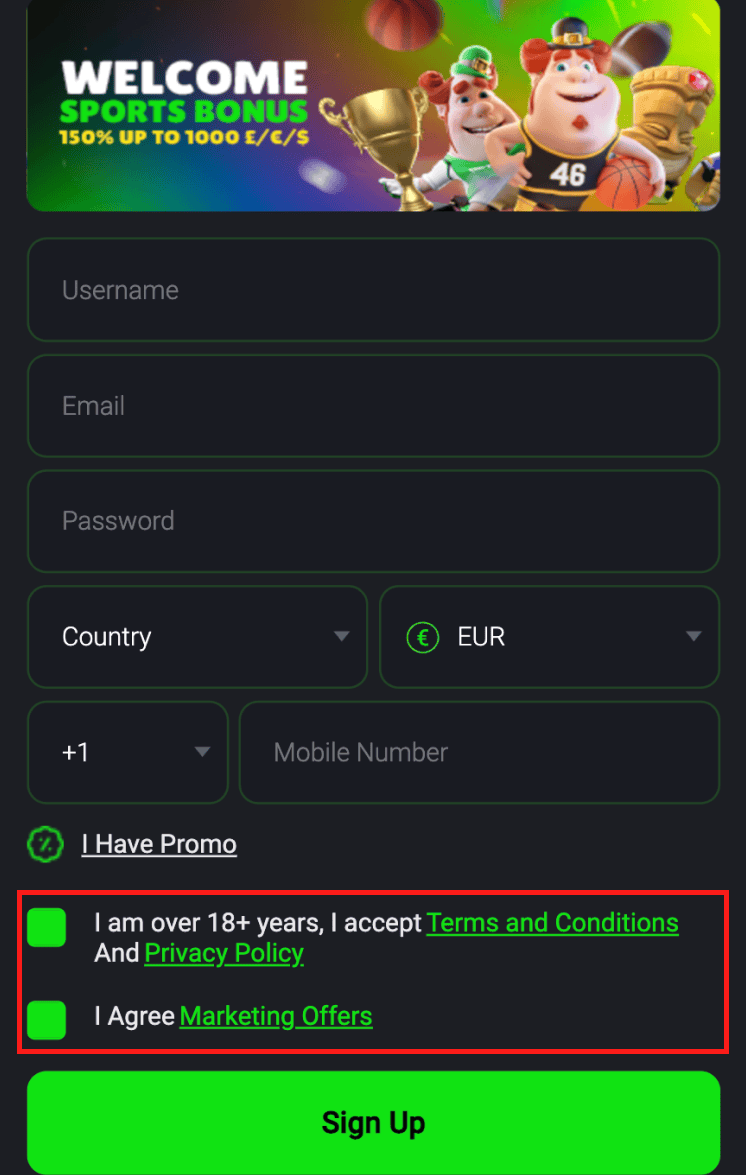Open the Marketing Offers link
This screenshot has height=1175, width=746.
point(276,1017)
